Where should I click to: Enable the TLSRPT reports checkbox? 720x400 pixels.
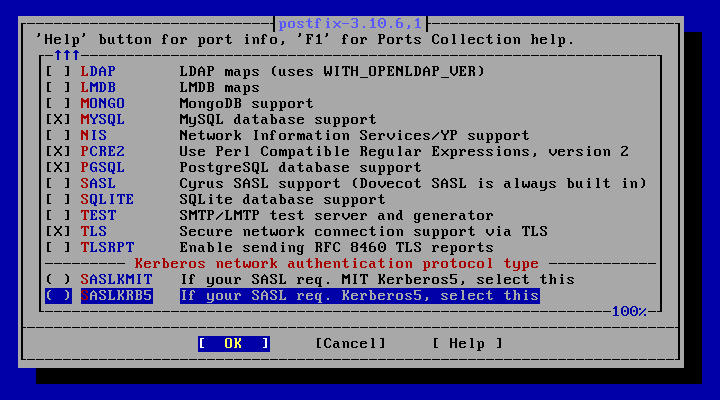[58, 248]
